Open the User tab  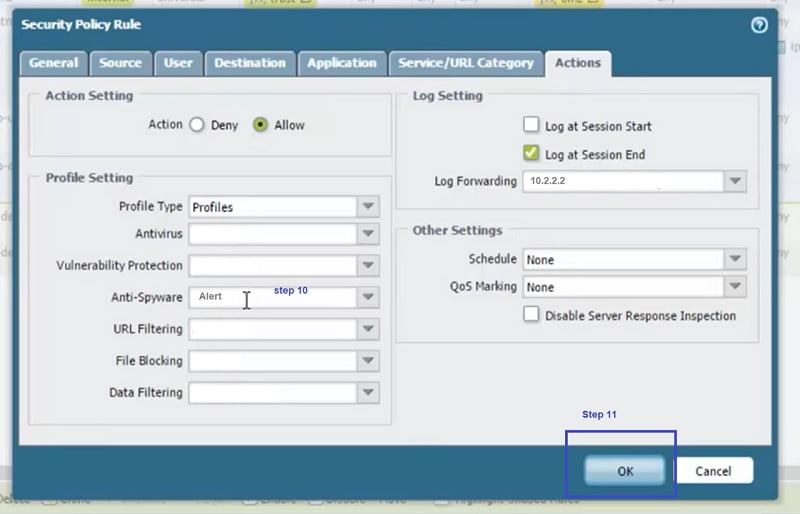178,63
